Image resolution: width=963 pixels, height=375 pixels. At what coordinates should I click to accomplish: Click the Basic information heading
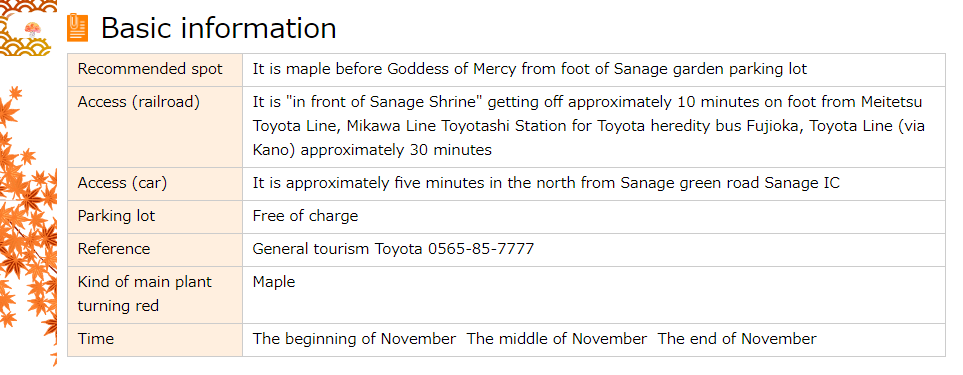218,28
